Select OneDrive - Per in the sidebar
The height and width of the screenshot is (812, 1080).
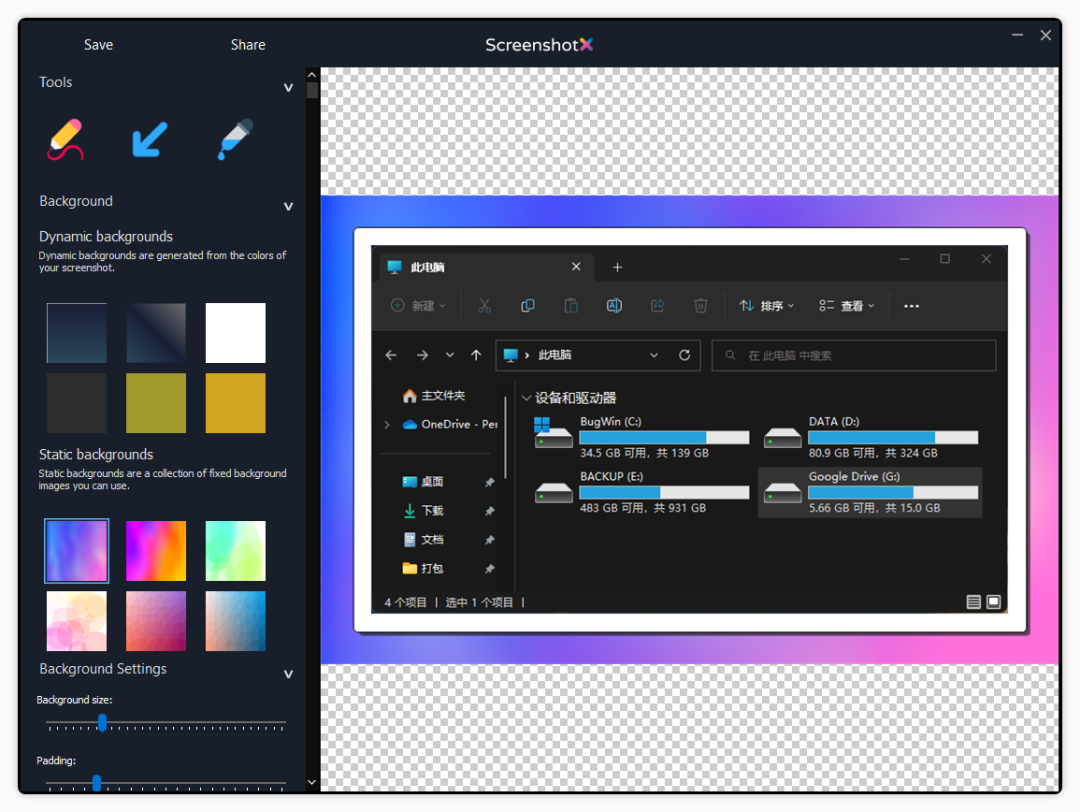(x=450, y=425)
